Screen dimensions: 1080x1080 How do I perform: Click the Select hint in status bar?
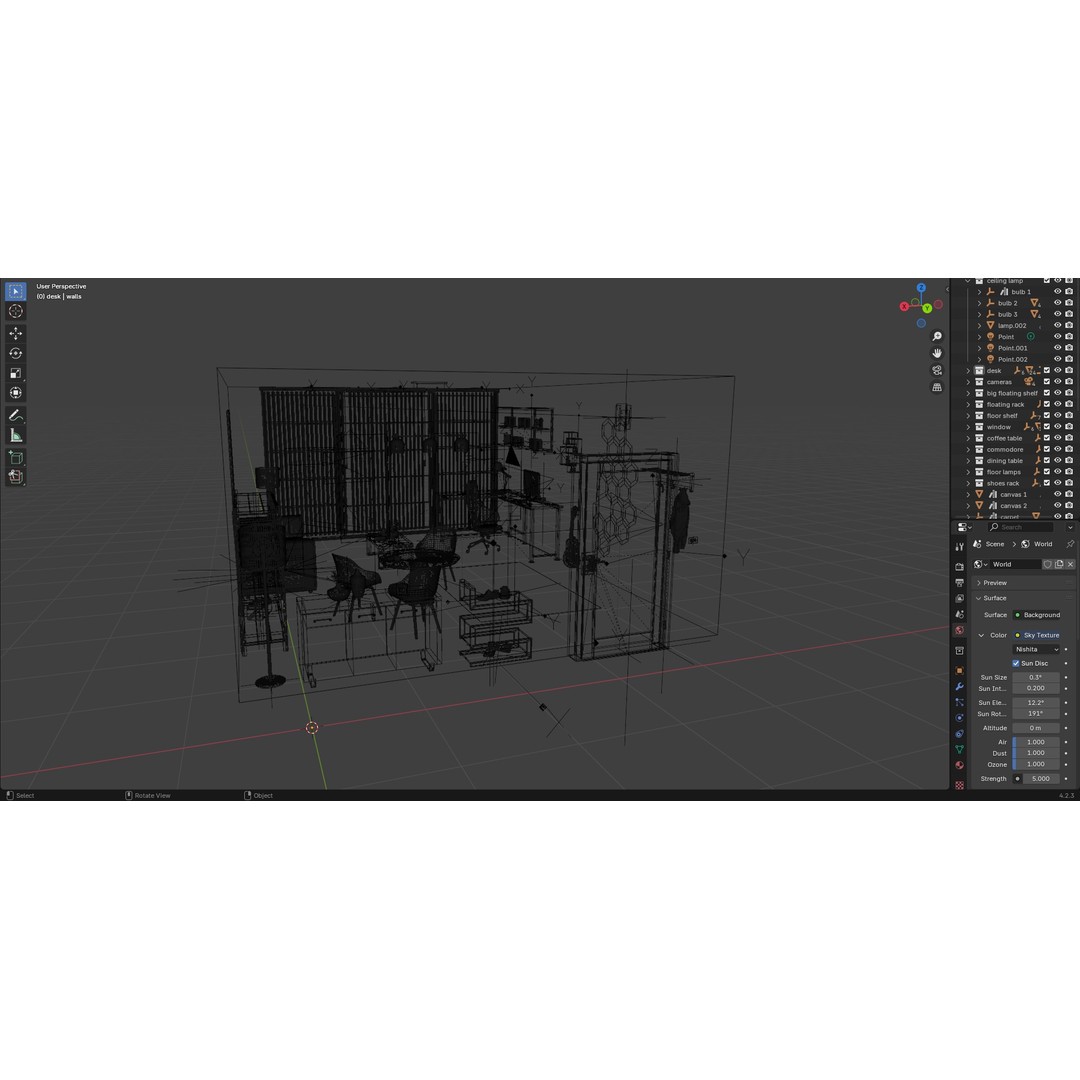click(22, 795)
